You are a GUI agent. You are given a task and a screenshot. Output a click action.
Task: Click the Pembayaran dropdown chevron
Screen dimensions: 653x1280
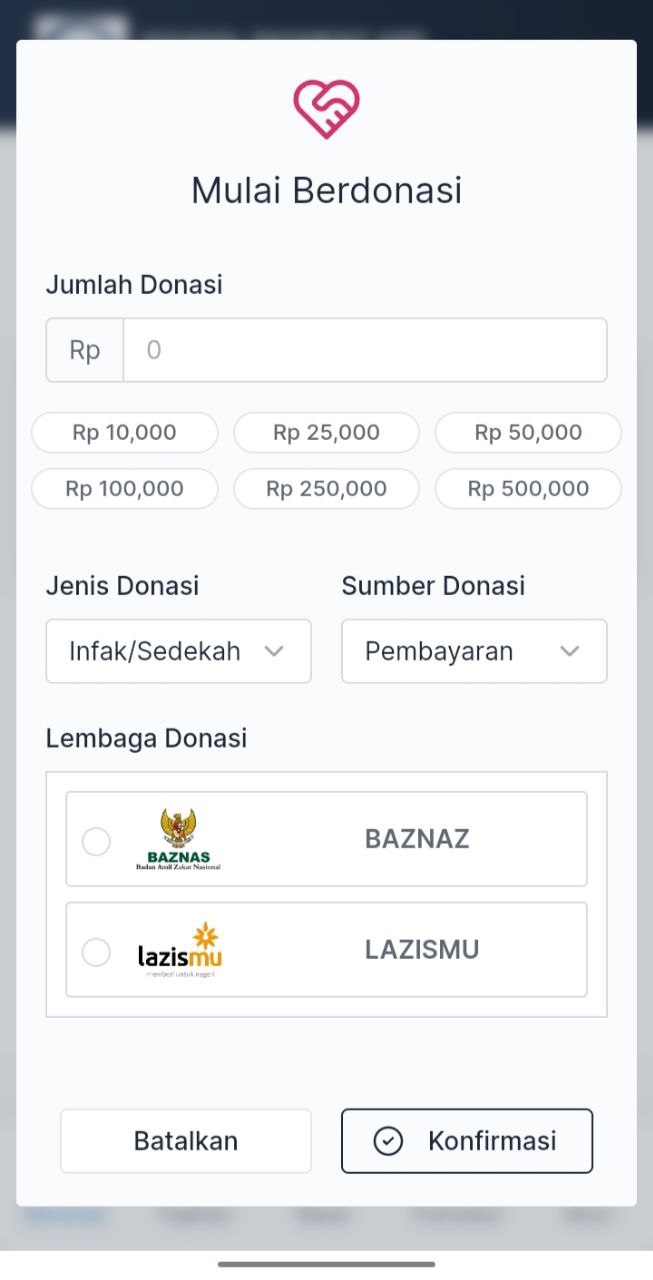(570, 651)
